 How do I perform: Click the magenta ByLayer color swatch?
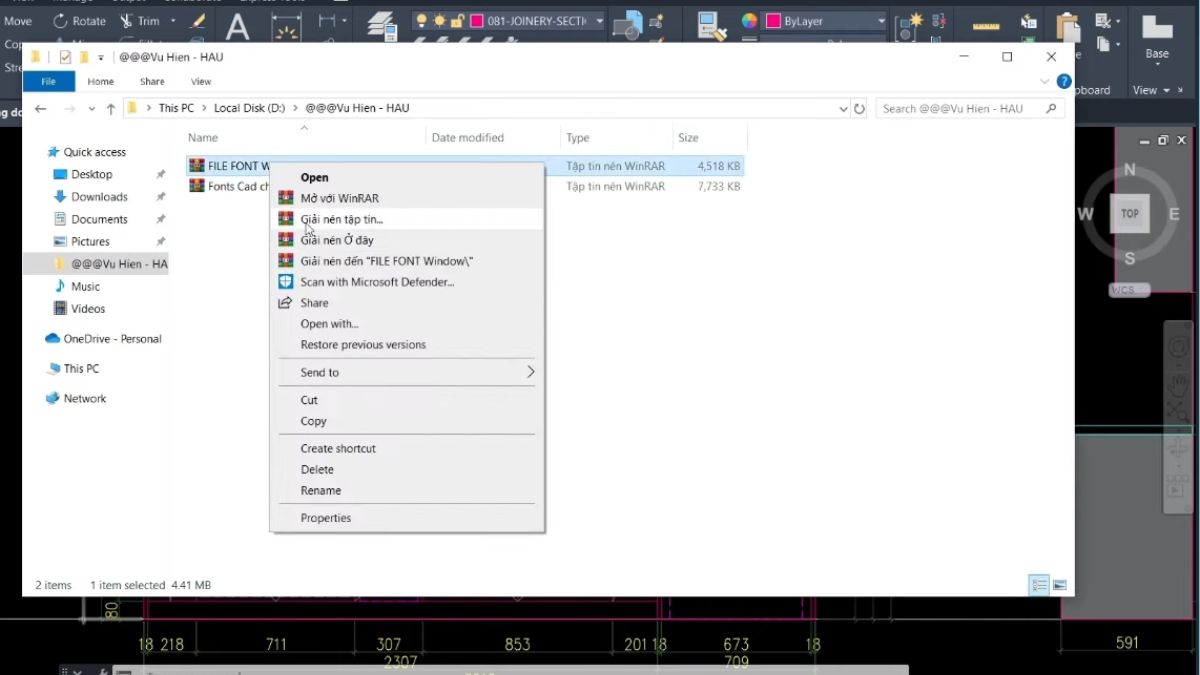point(773,20)
